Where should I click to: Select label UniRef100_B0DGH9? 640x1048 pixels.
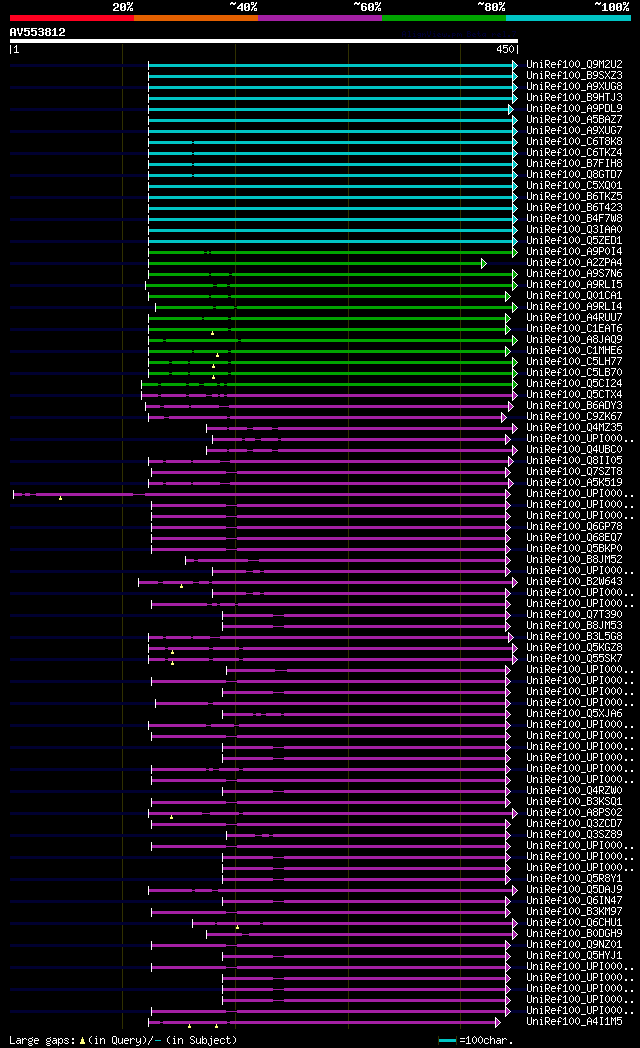[574, 934]
